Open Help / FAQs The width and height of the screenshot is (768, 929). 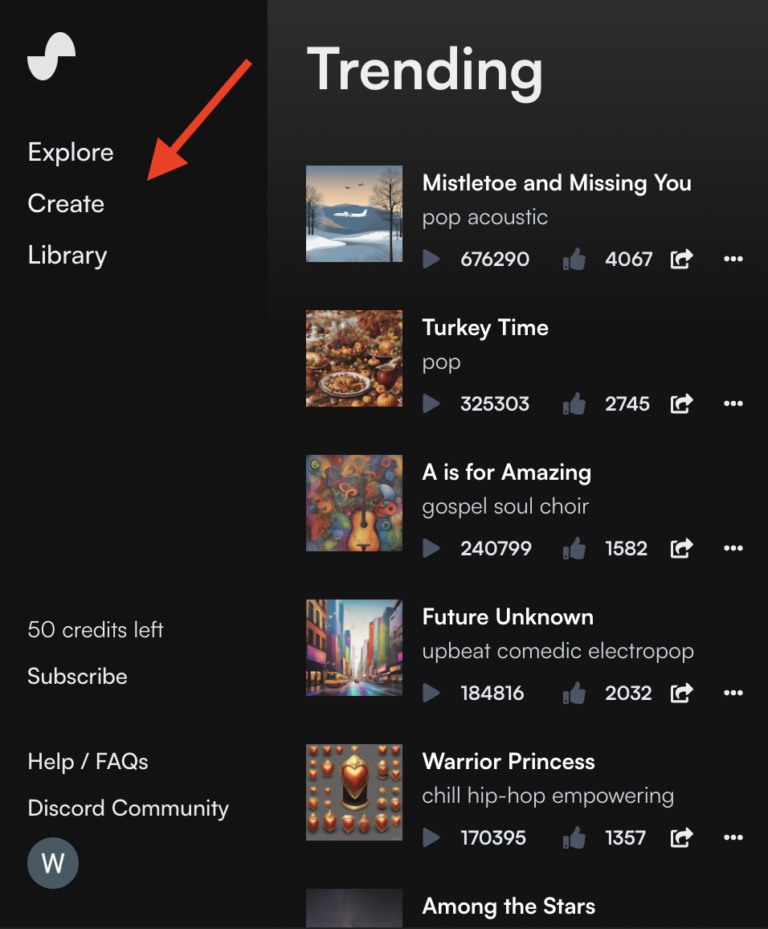88,762
